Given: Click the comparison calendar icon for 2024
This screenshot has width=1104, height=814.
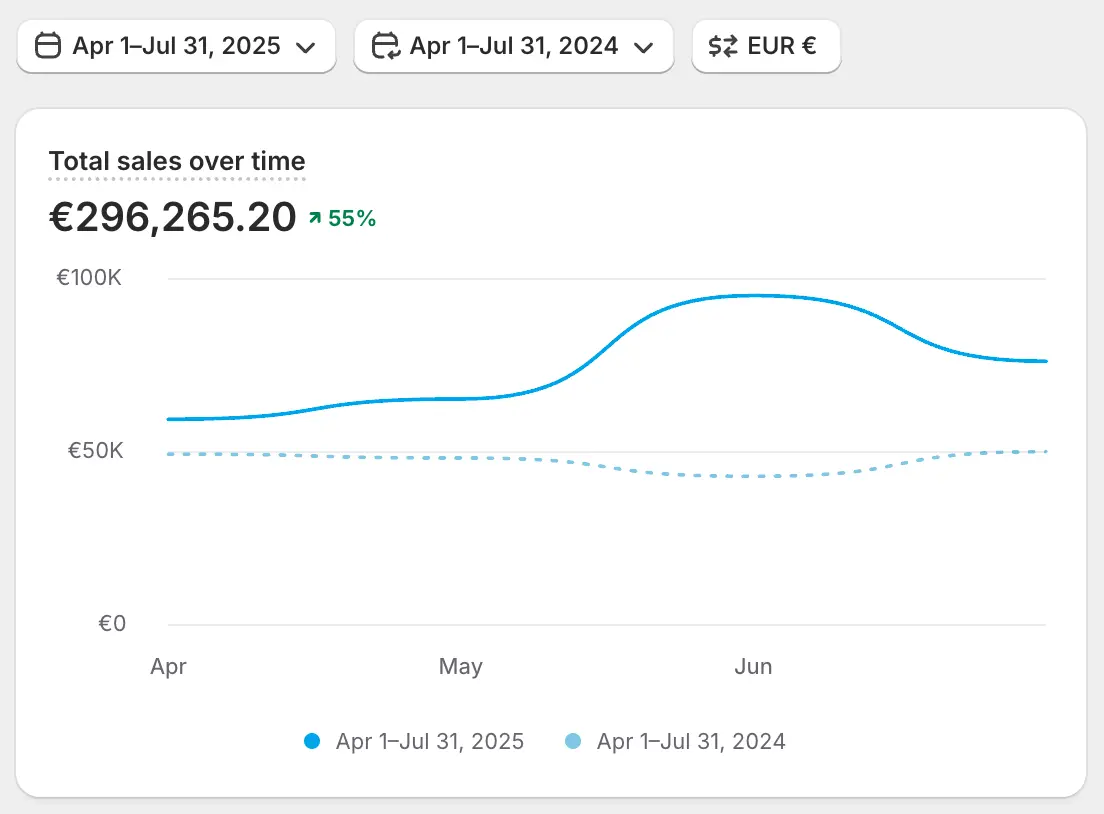Looking at the screenshot, I should [x=385, y=46].
